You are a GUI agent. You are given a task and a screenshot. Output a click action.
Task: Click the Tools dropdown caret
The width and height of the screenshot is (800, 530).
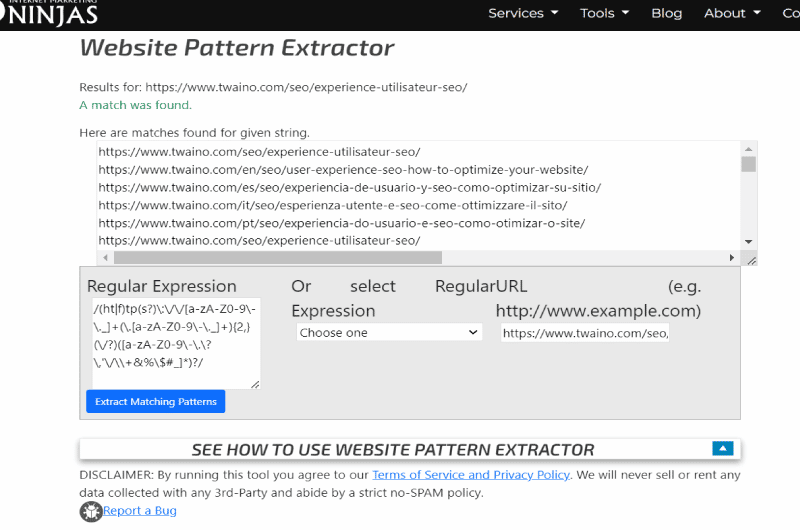[x=625, y=13]
